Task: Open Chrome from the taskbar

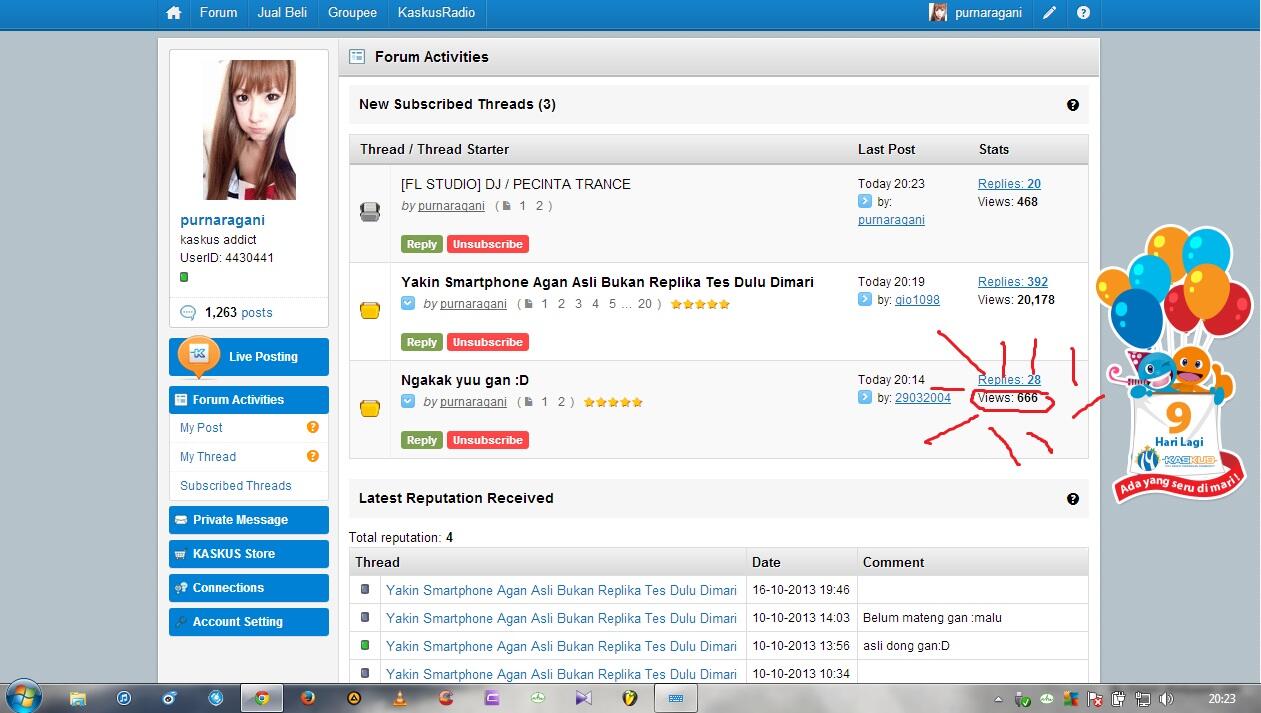Action: [262, 698]
